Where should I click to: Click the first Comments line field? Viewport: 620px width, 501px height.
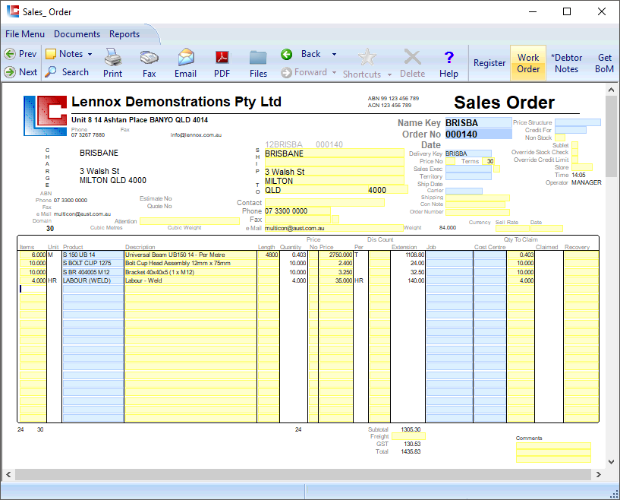click(553, 446)
